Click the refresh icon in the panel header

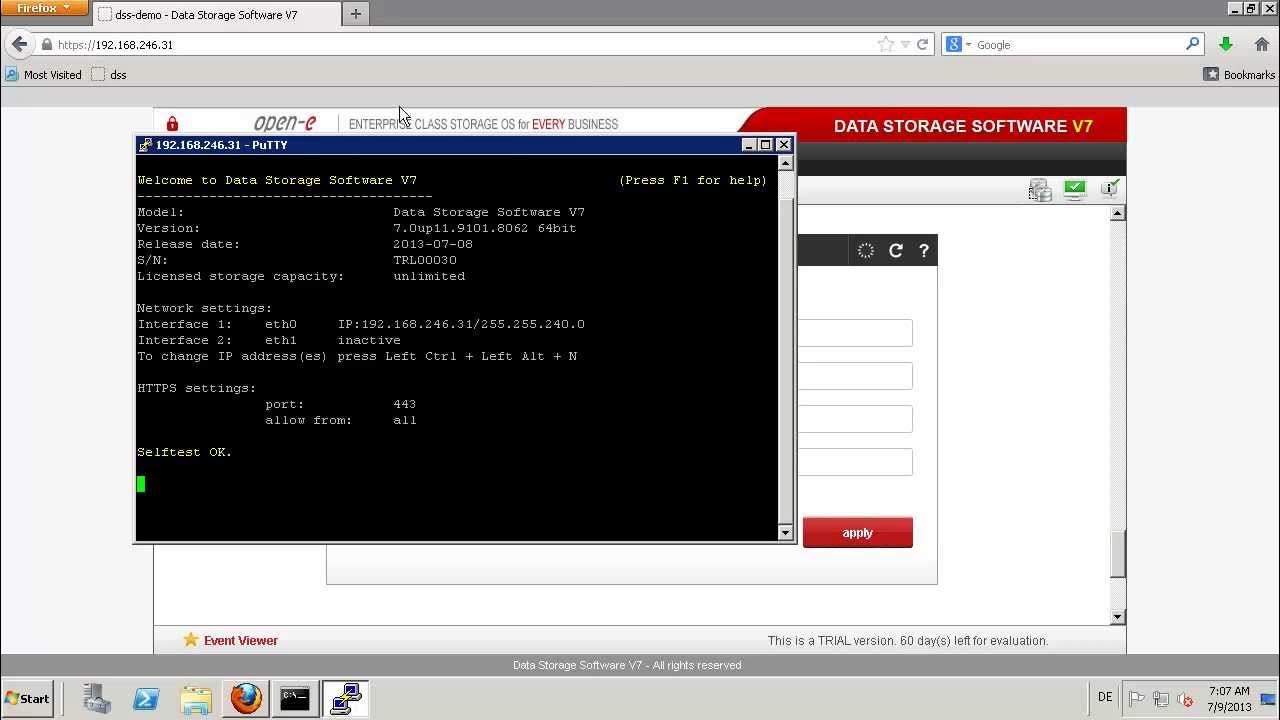click(x=896, y=251)
